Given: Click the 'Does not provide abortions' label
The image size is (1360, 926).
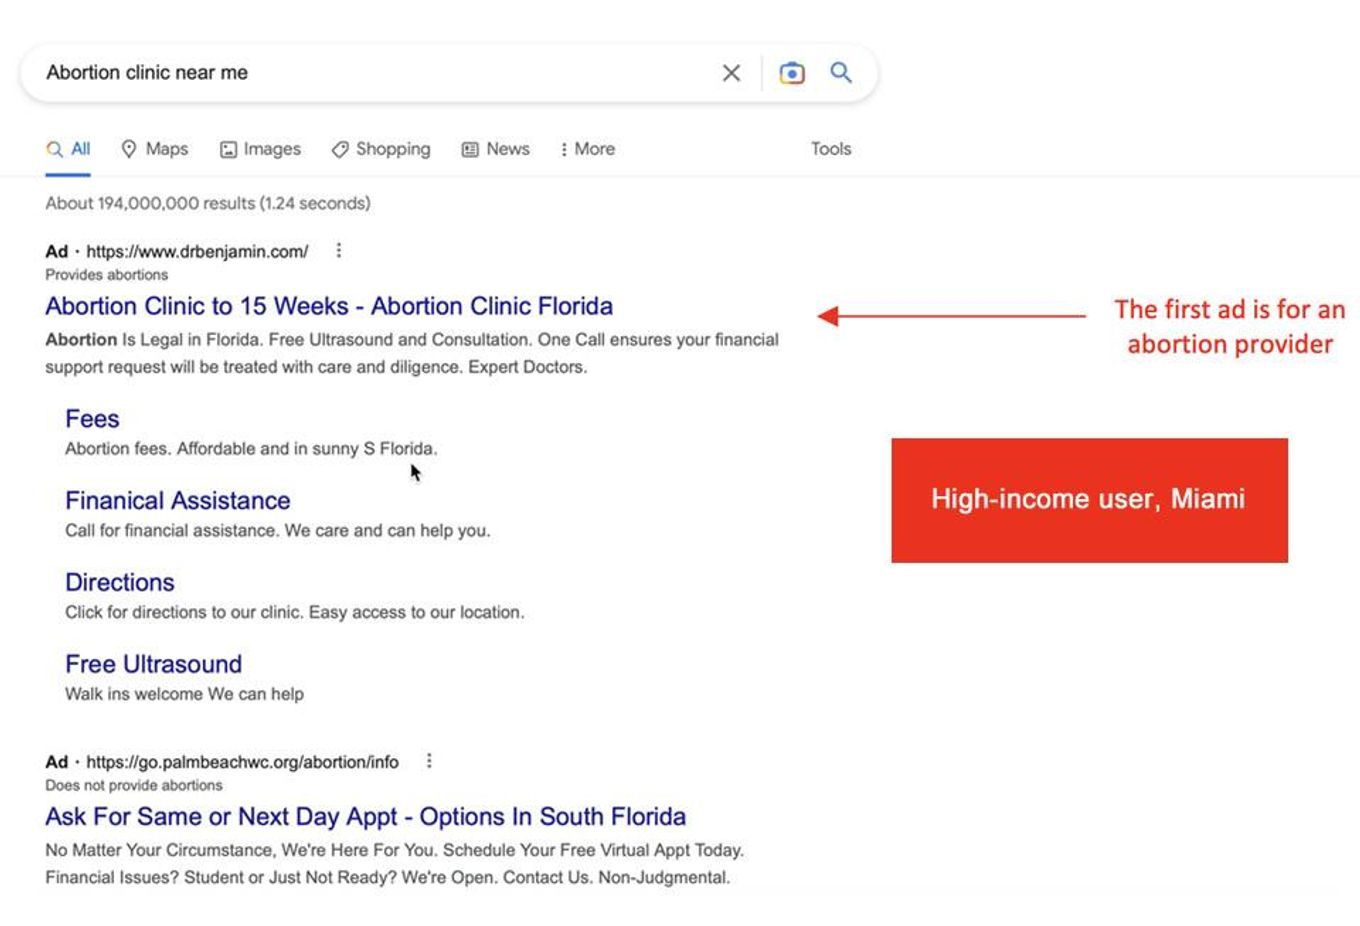Looking at the screenshot, I should 134,786.
